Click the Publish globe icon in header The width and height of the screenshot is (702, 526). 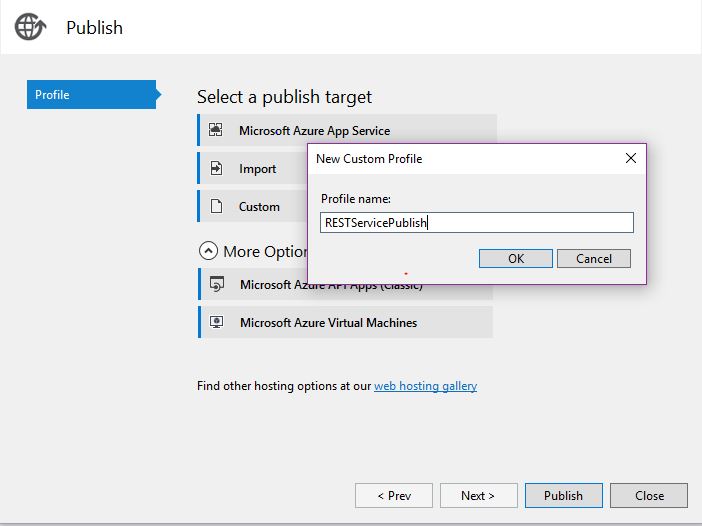coord(30,28)
